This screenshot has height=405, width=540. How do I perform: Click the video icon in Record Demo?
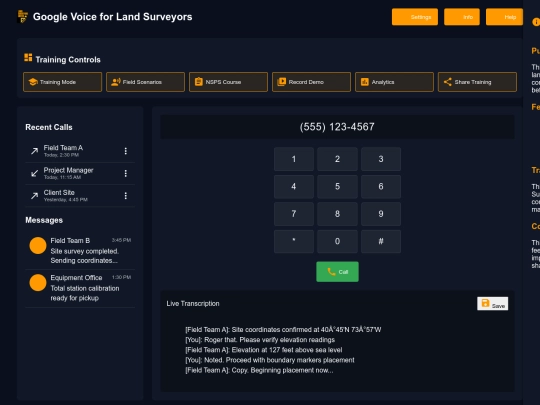[282, 82]
